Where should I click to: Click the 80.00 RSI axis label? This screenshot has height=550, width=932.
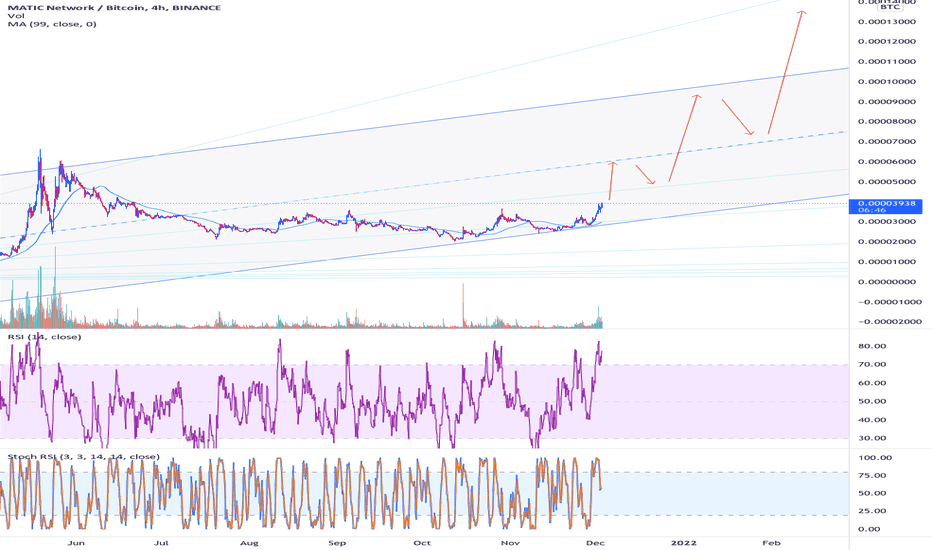[872, 346]
